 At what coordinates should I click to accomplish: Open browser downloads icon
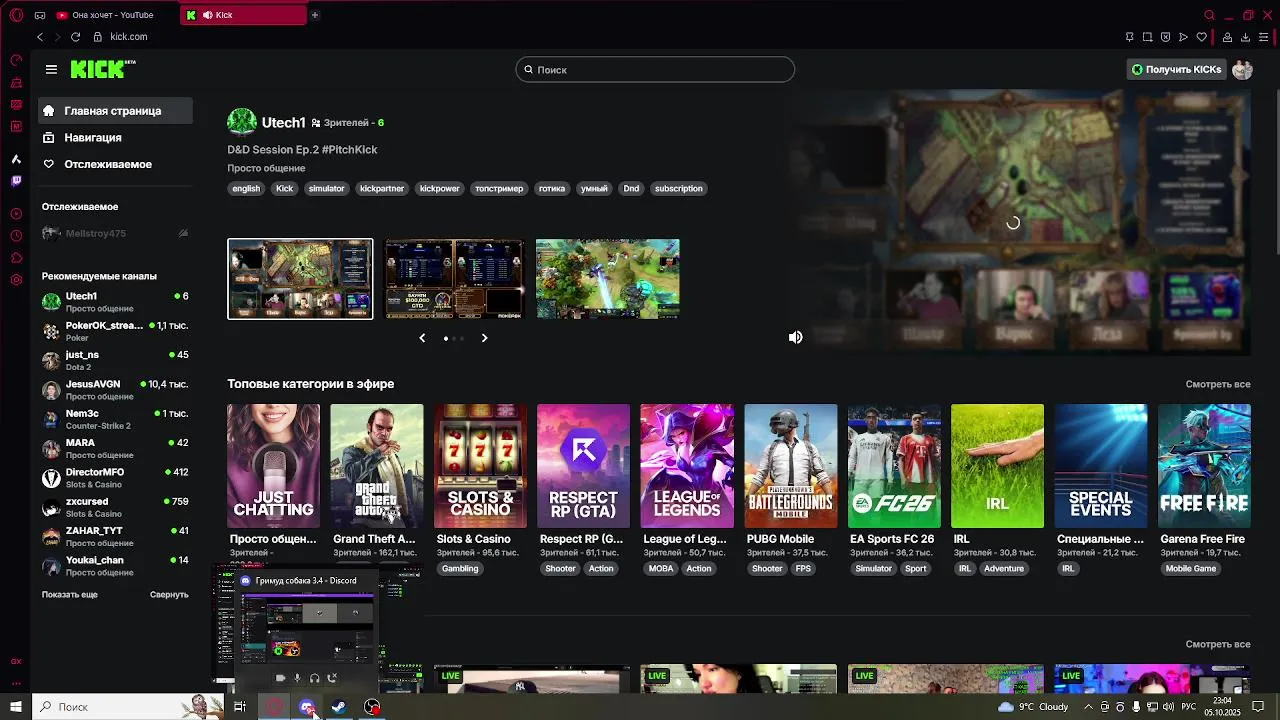tap(1245, 37)
